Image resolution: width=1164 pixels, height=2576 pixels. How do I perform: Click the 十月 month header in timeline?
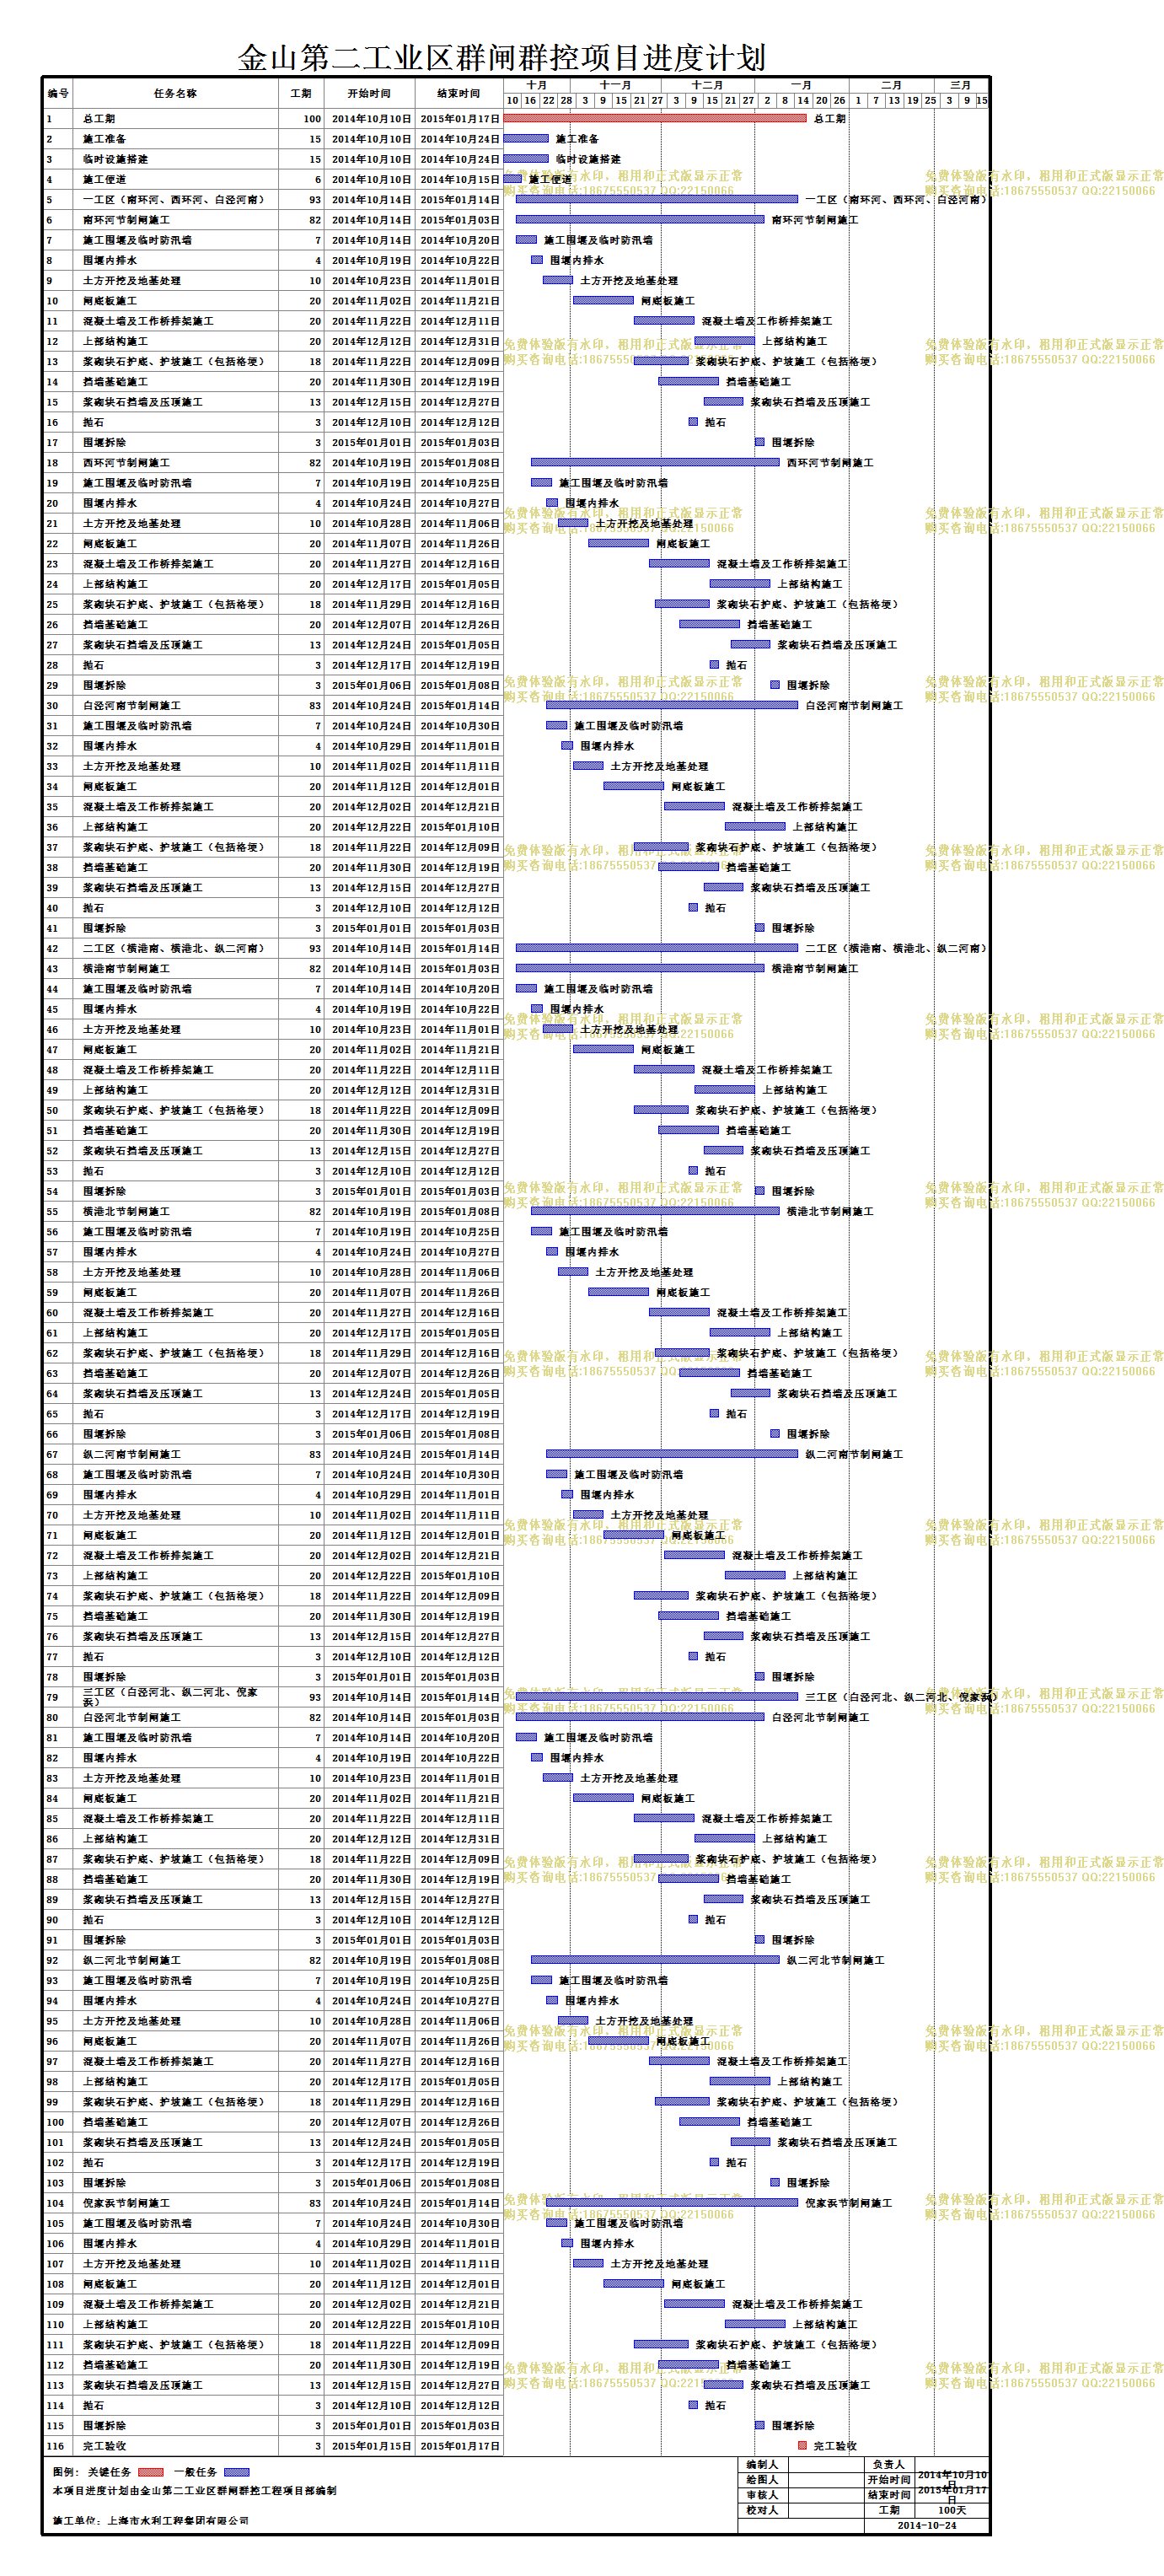point(538,85)
